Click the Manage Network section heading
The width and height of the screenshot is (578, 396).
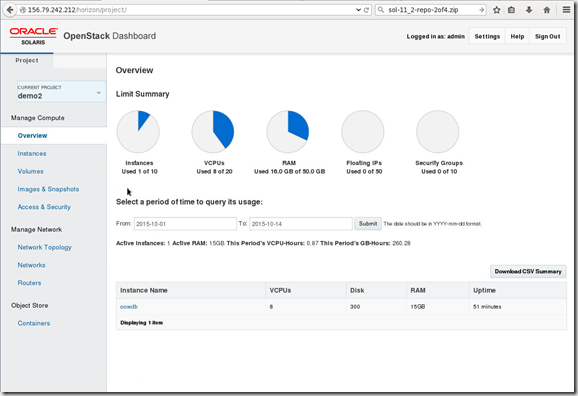point(36,229)
